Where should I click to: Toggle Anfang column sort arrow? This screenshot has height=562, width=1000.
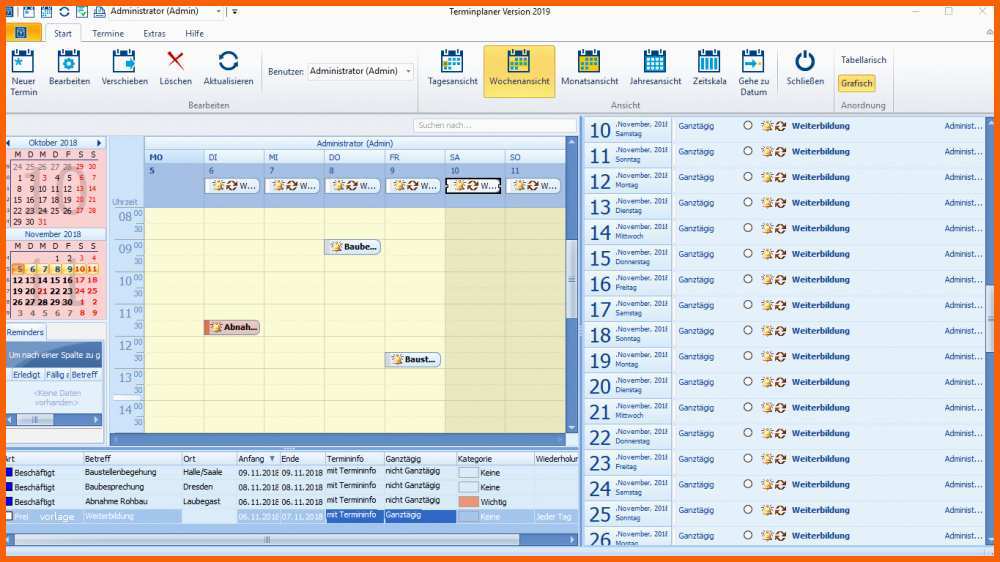coord(272,459)
